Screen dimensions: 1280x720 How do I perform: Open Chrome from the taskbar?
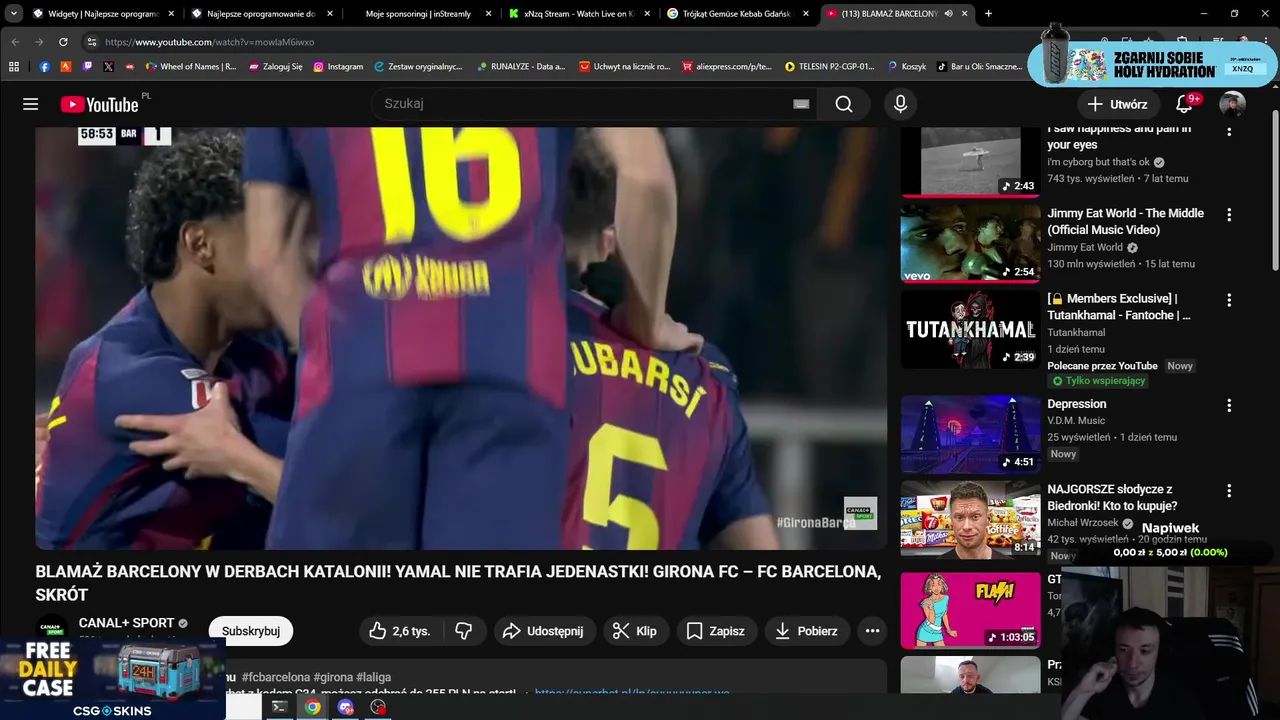[313, 707]
